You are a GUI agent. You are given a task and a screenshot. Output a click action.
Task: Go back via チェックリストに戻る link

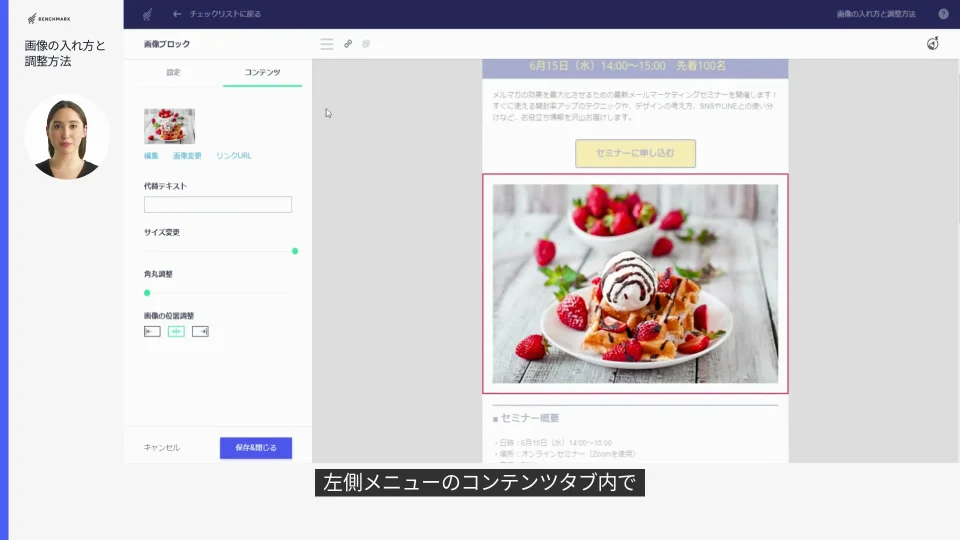point(225,13)
